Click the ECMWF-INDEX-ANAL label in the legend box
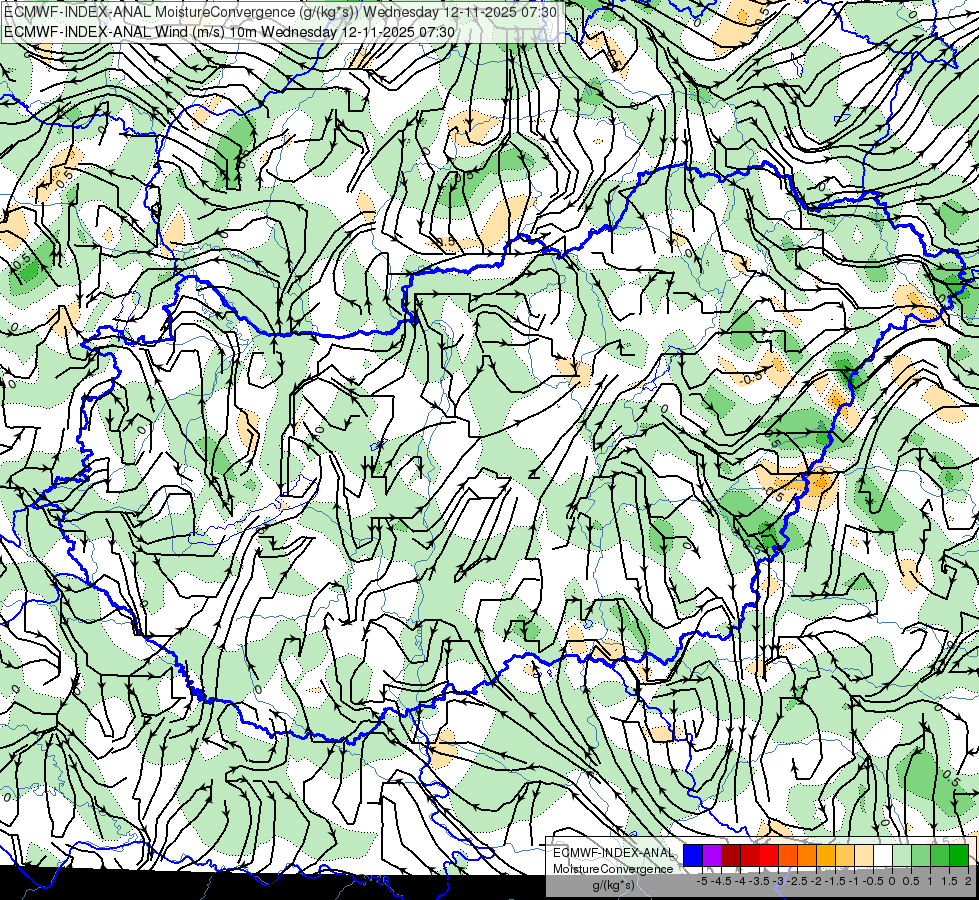Screen dimensions: 979x900 tap(613, 853)
